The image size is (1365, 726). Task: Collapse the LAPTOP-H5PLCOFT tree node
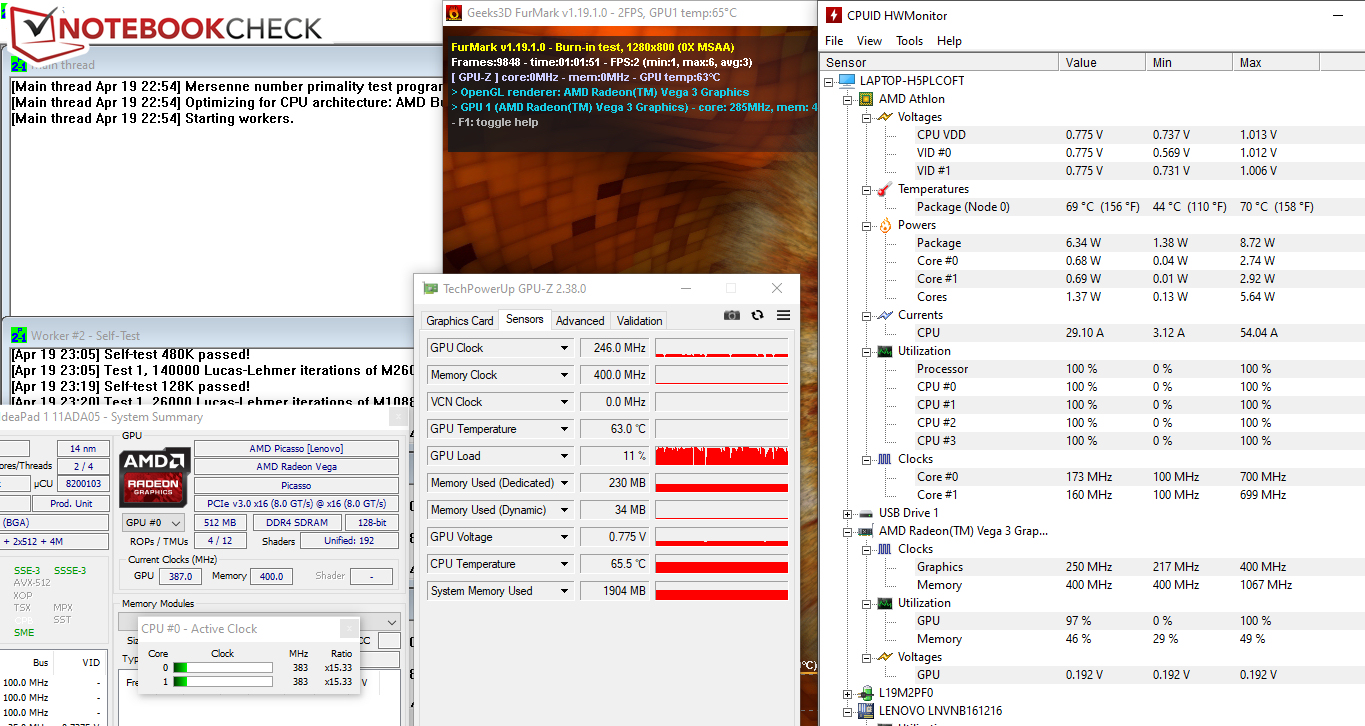pos(829,81)
